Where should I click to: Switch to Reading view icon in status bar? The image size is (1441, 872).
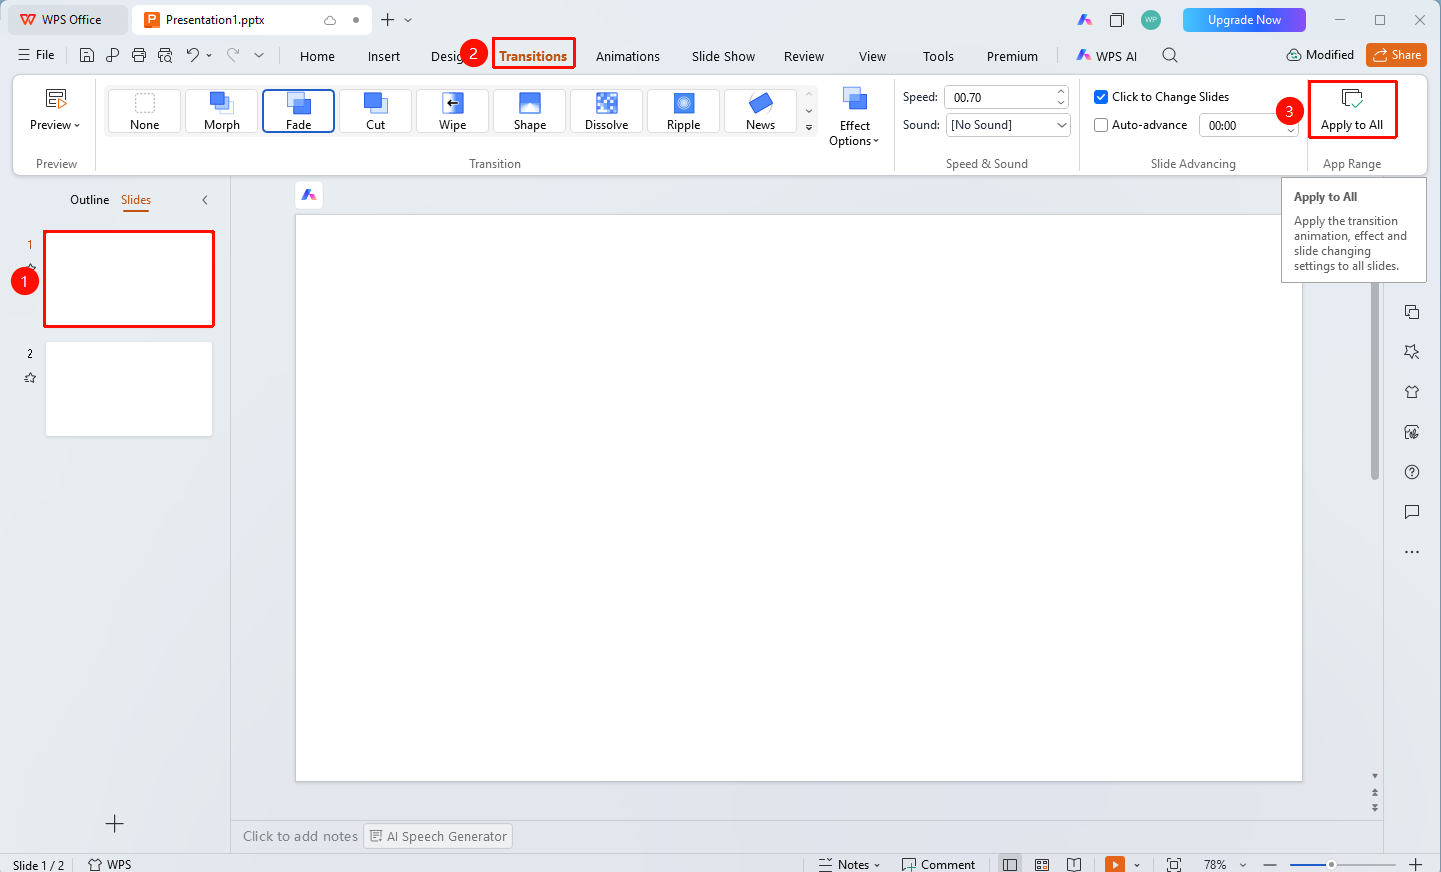(1074, 864)
